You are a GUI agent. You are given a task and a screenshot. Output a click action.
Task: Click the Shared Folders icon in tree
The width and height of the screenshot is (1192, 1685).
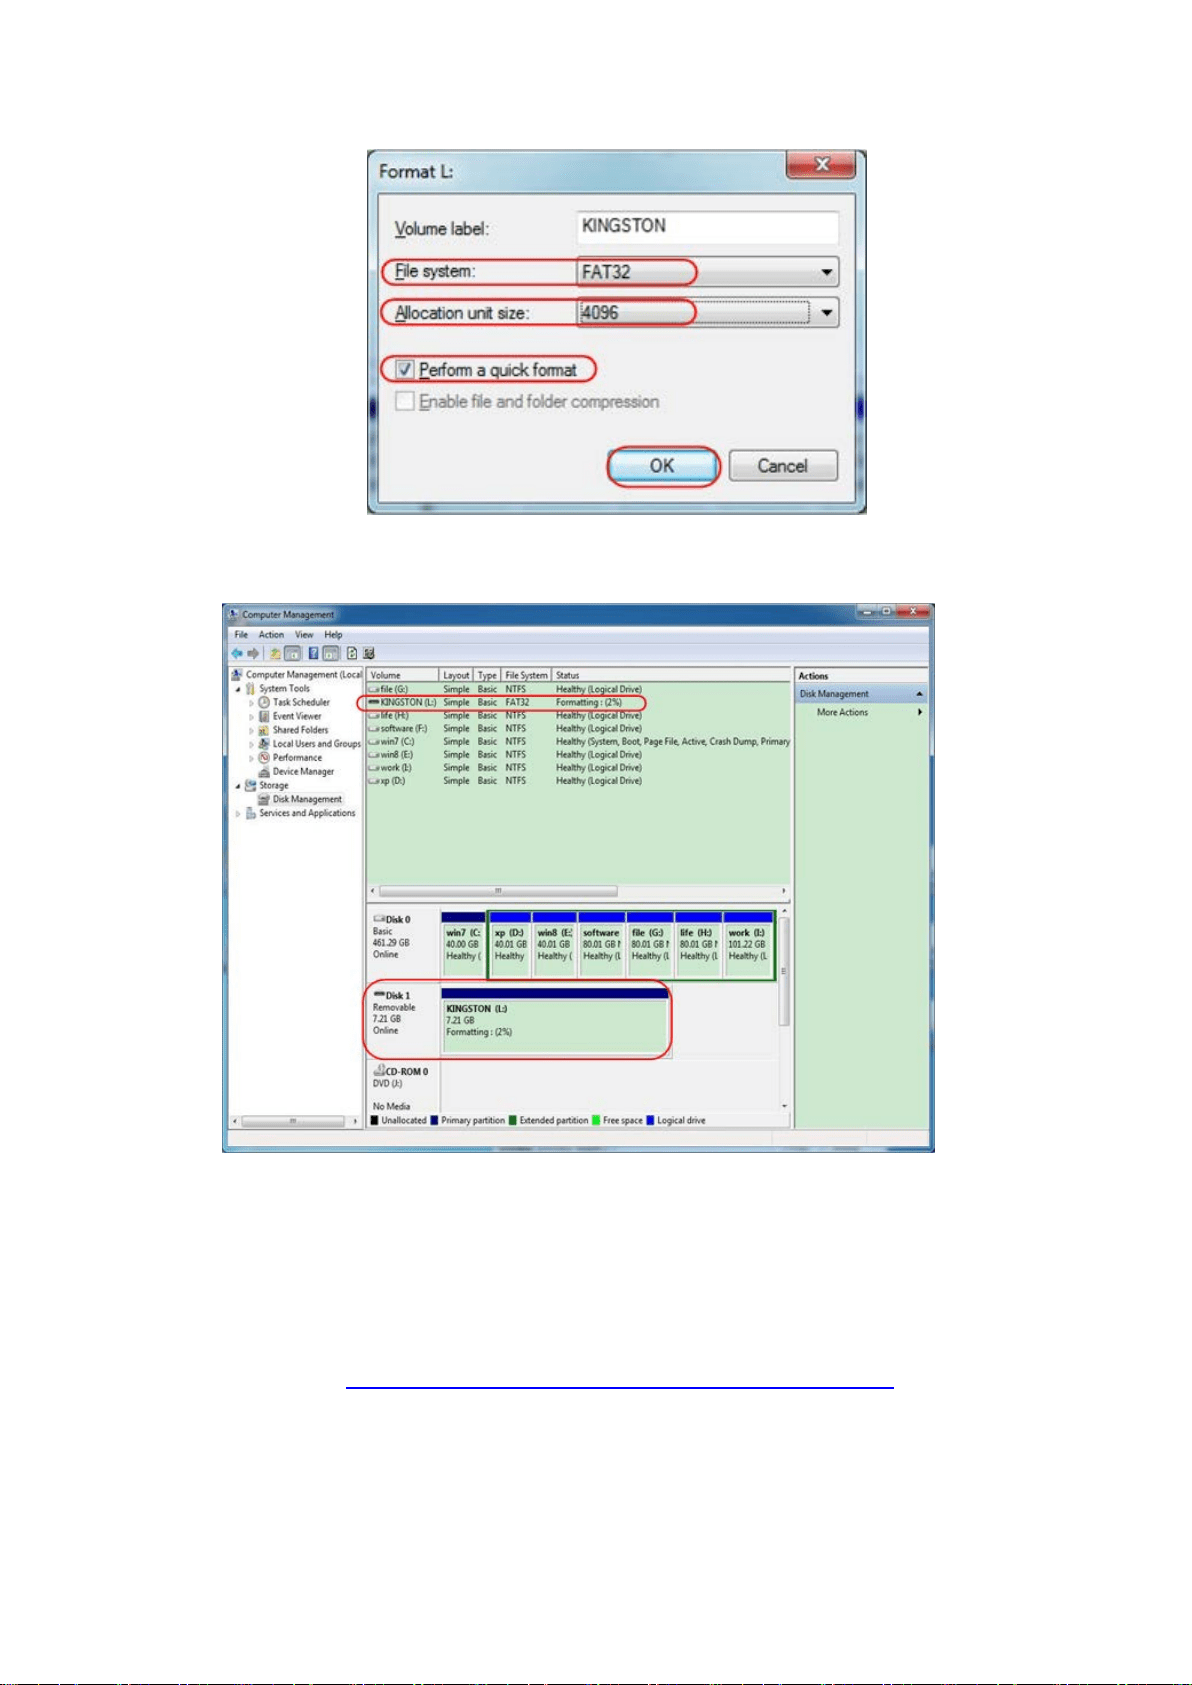(264, 730)
